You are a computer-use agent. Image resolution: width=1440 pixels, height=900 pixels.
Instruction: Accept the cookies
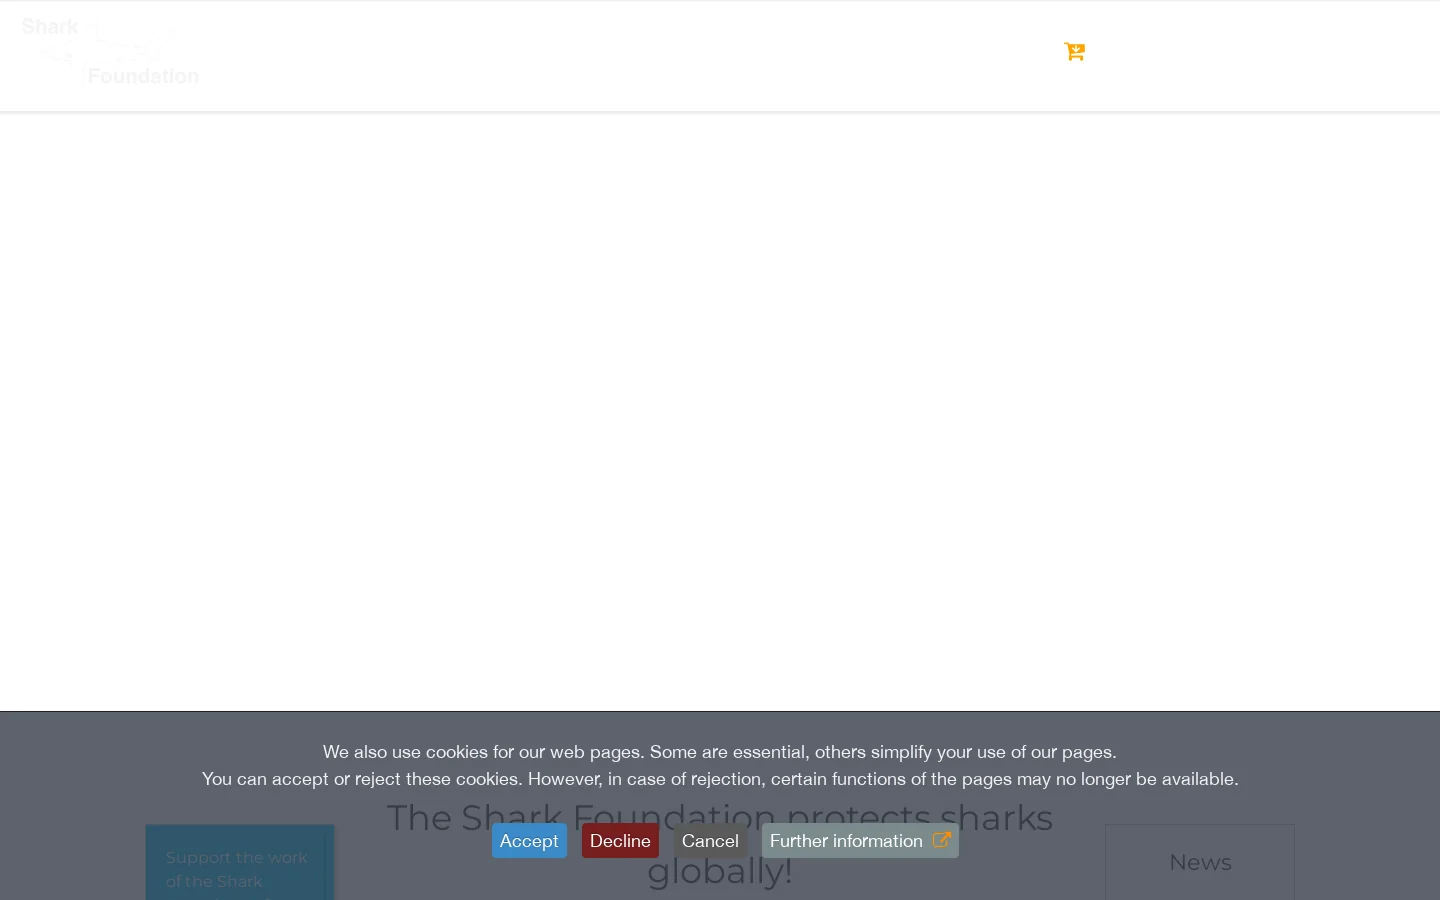(529, 841)
